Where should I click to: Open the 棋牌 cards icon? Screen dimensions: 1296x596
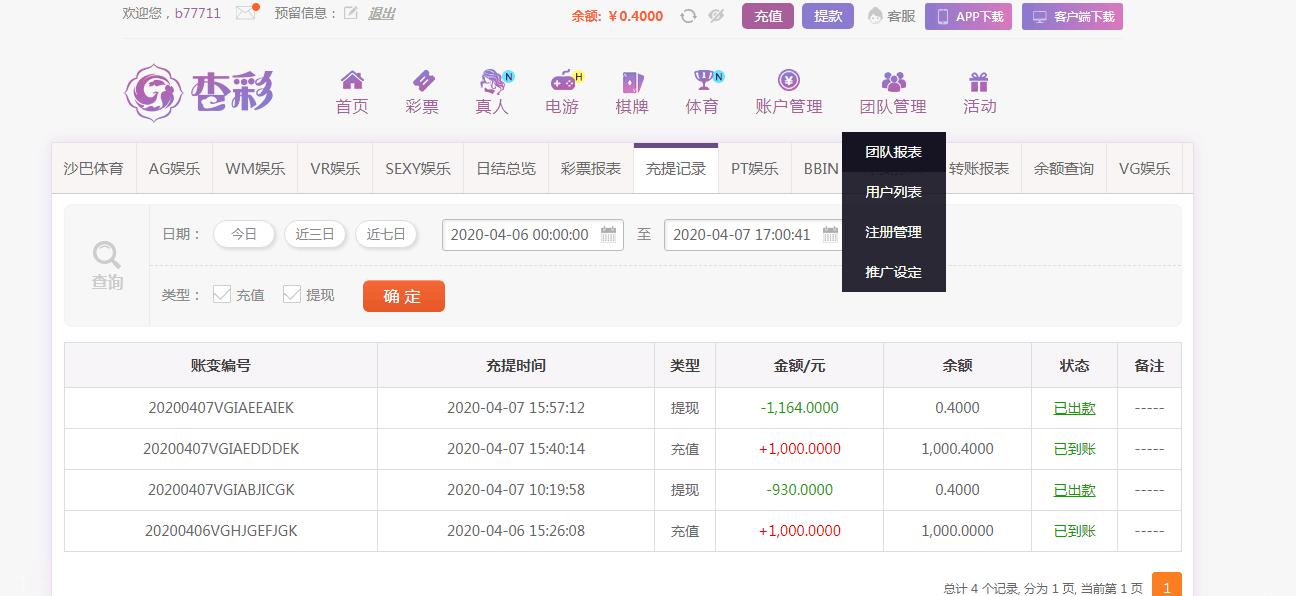click(632, 81)
